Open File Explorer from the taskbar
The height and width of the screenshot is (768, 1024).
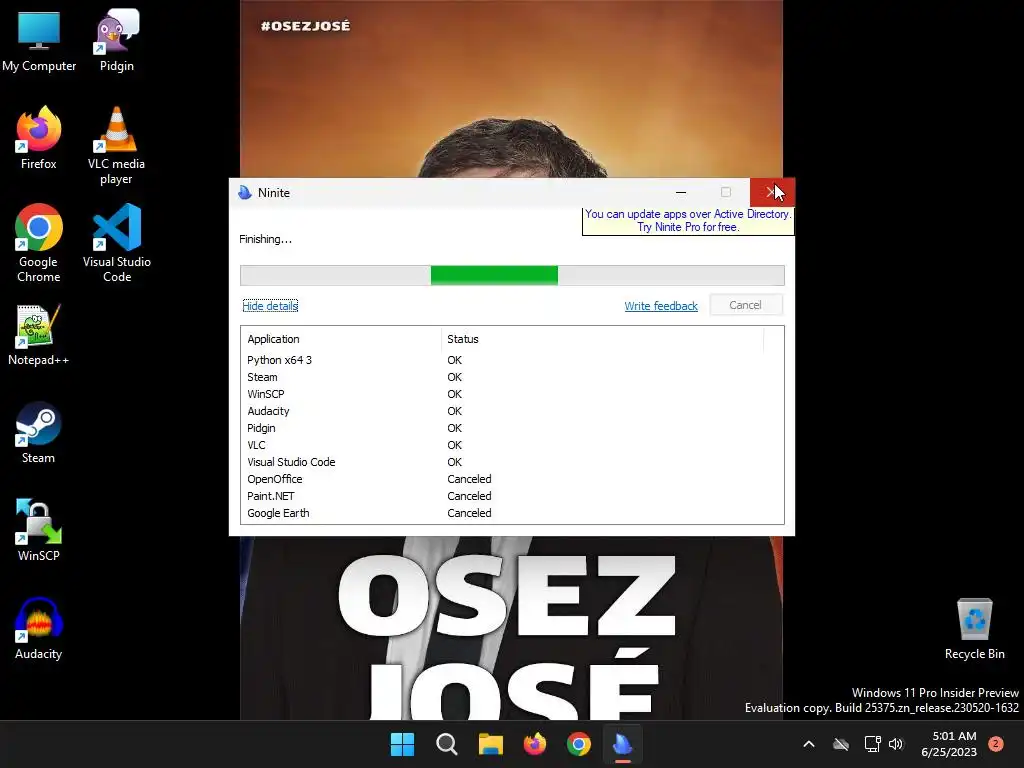click(x=490, y=744)
